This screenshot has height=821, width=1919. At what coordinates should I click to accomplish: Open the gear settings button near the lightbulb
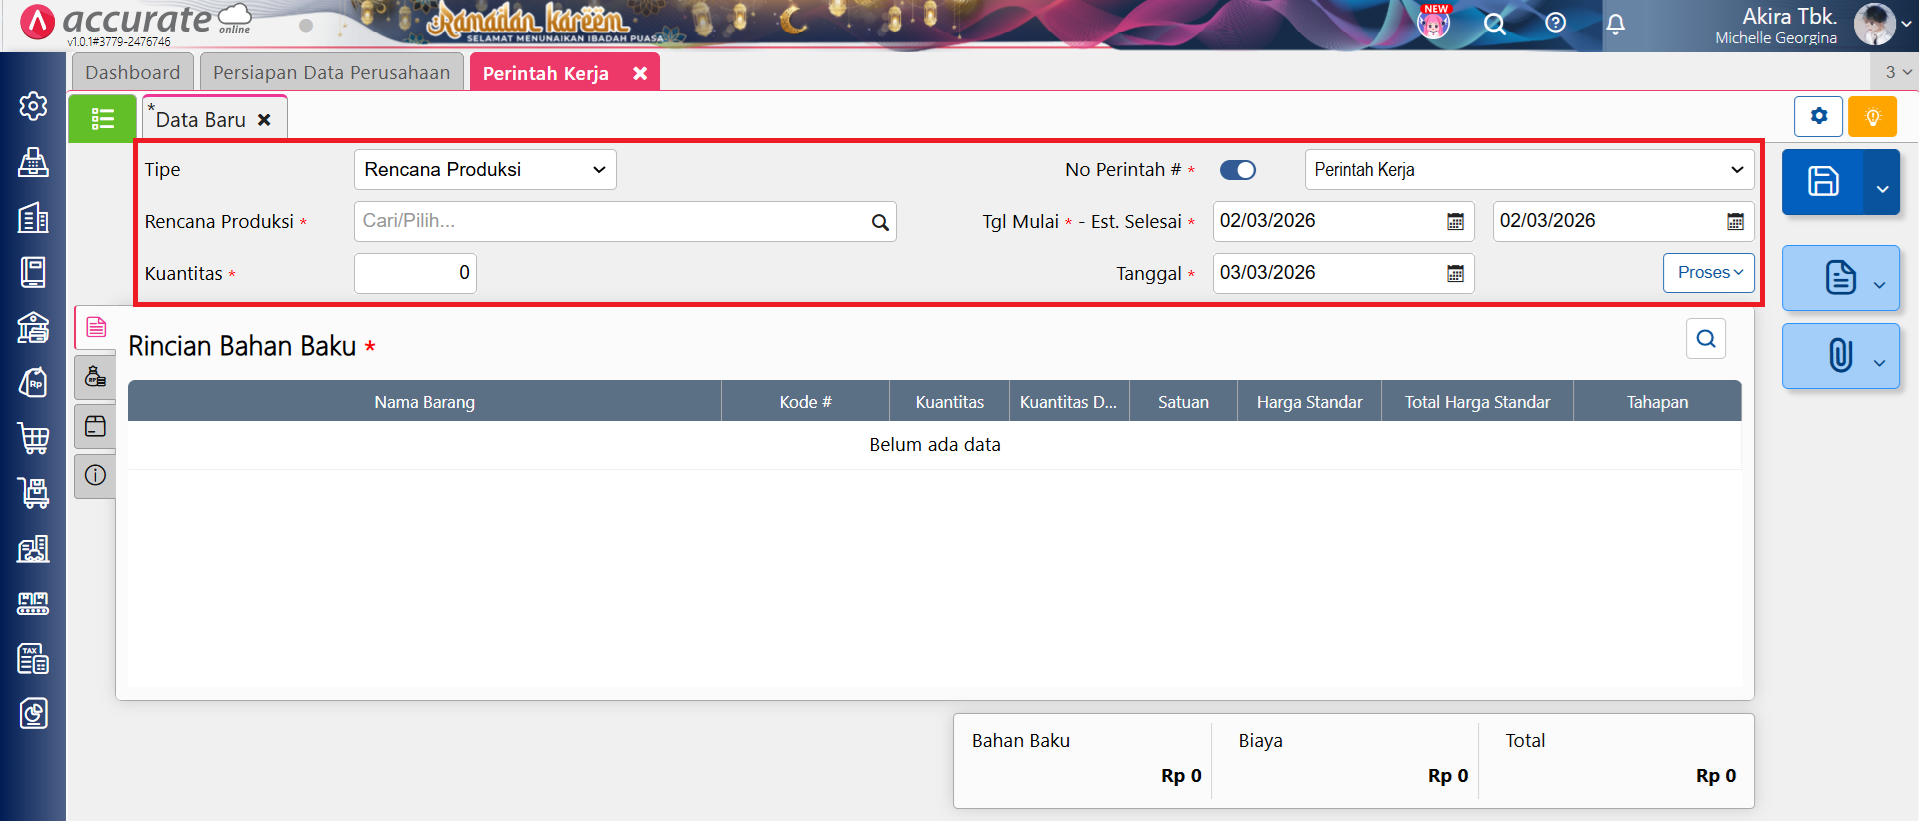1818,117
